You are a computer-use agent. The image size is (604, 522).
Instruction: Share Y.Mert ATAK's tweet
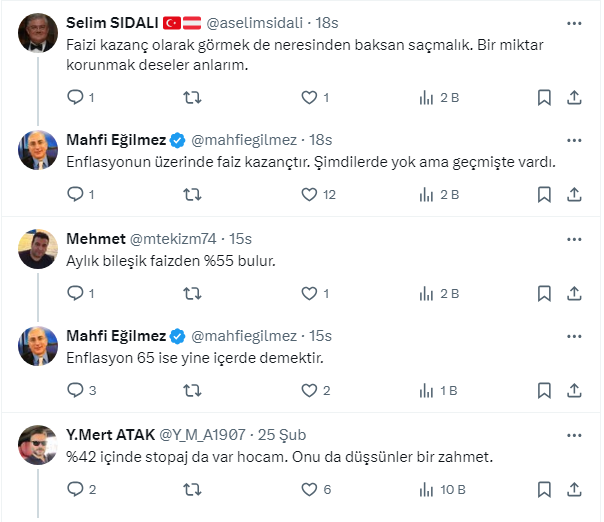click(x=575, y=489)
